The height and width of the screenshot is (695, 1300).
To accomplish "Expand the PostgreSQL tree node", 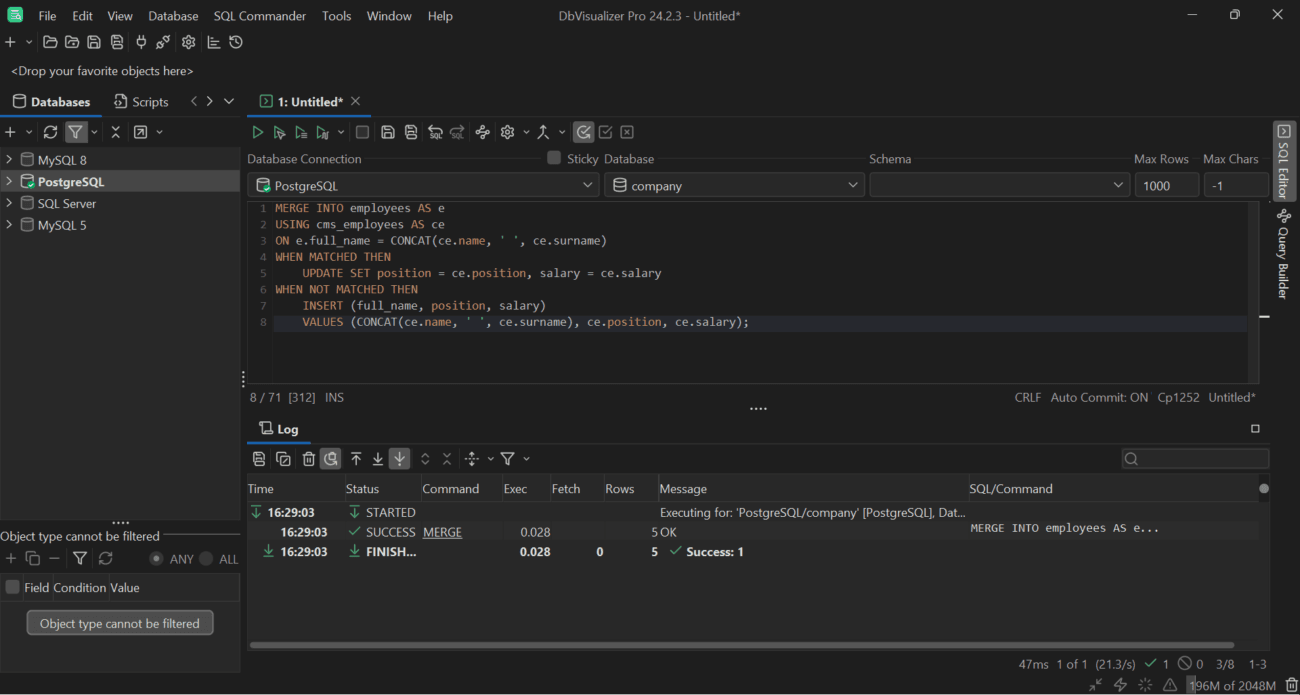I will (8, 180).
